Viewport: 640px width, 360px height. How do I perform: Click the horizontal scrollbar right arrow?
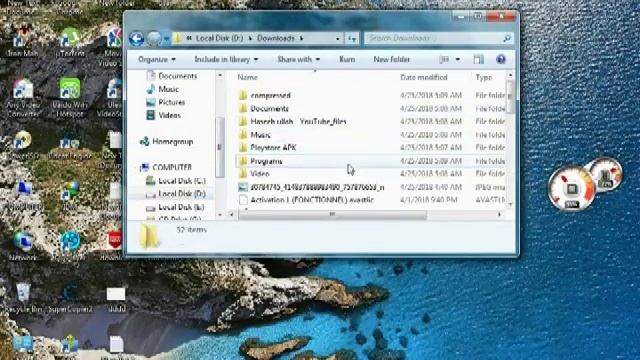pyautogui.click(x=500, y=214)
